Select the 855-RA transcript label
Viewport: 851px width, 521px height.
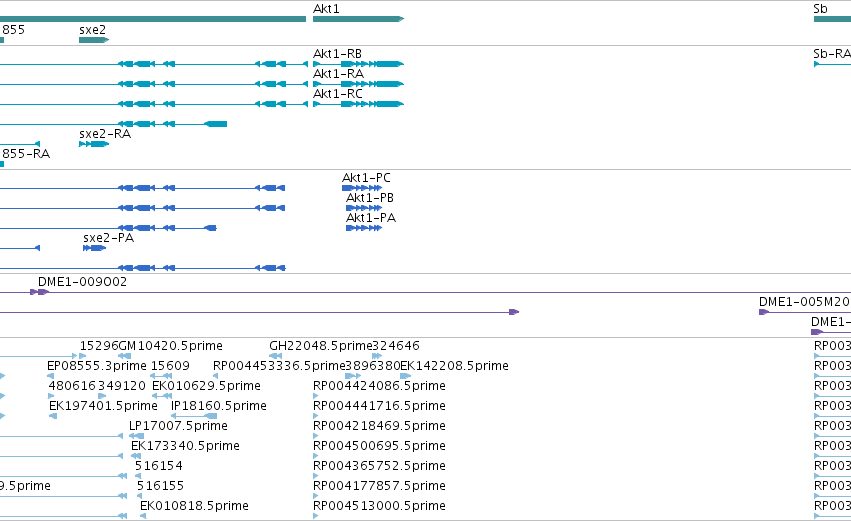point(26,154)
